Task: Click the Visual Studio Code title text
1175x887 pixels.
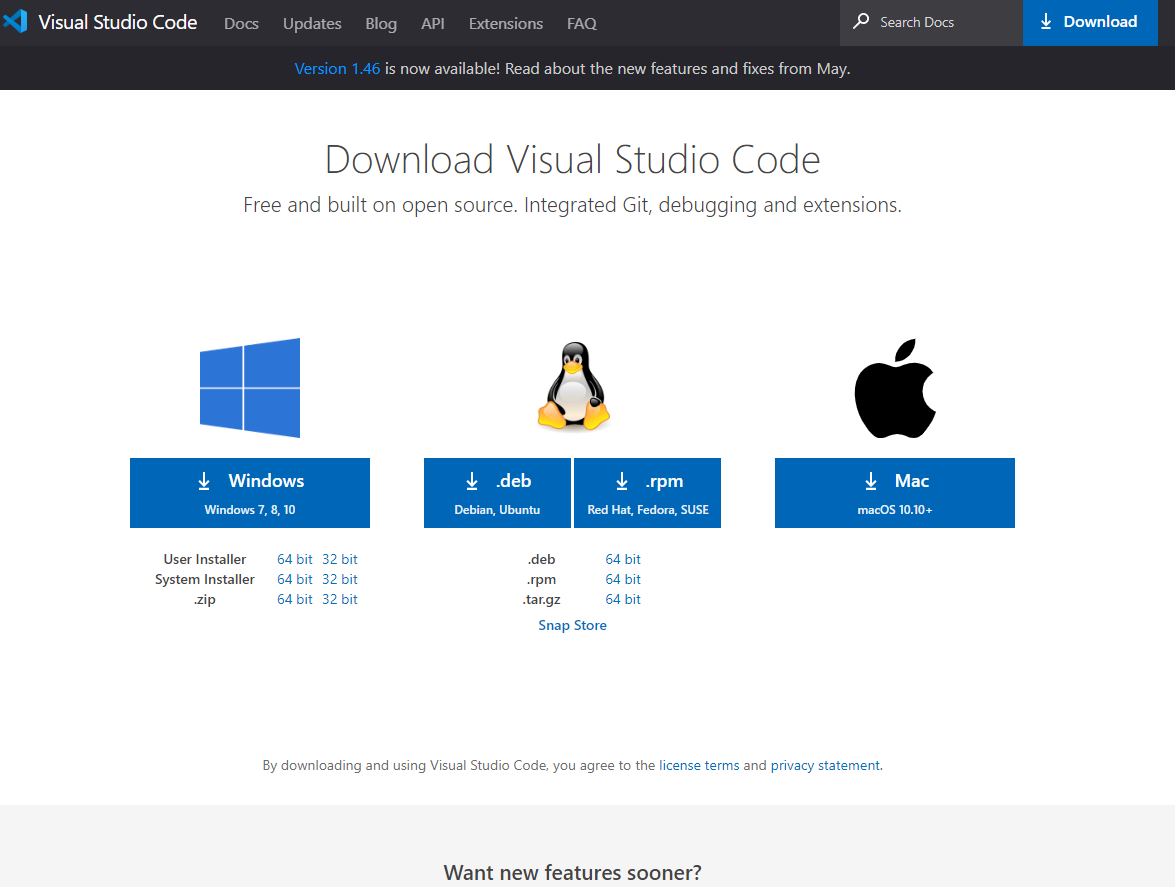Action: [118, 22]
